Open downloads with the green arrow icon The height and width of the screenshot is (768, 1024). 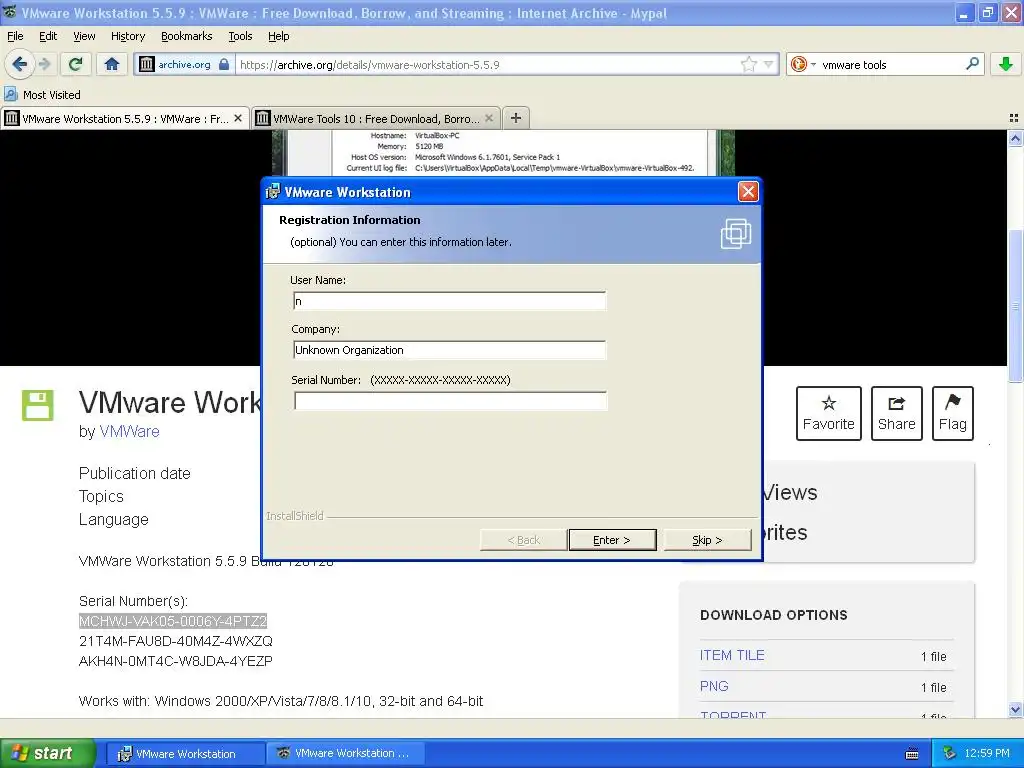coord(1006,64)
